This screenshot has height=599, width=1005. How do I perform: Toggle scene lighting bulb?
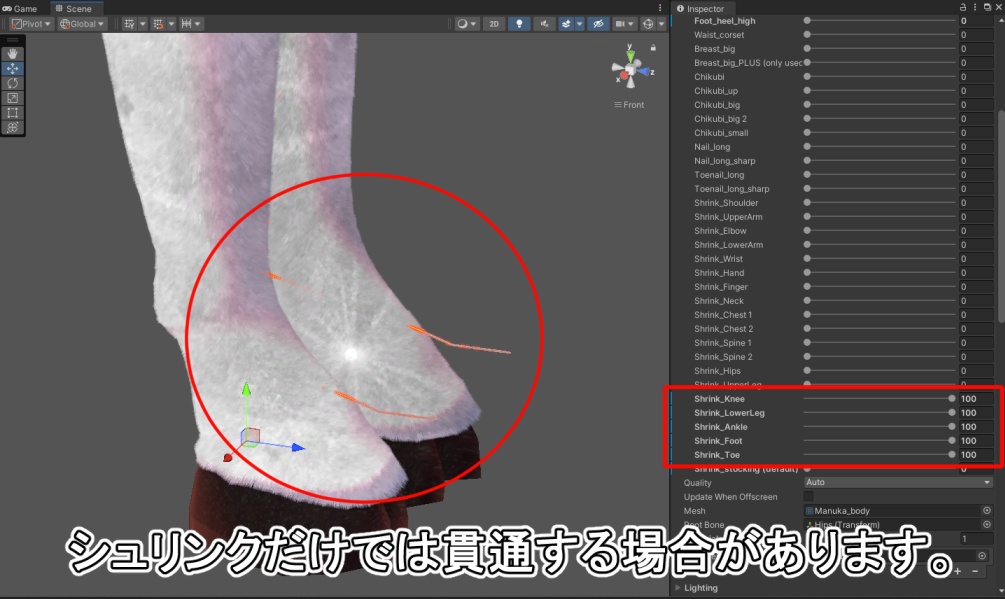519,24
